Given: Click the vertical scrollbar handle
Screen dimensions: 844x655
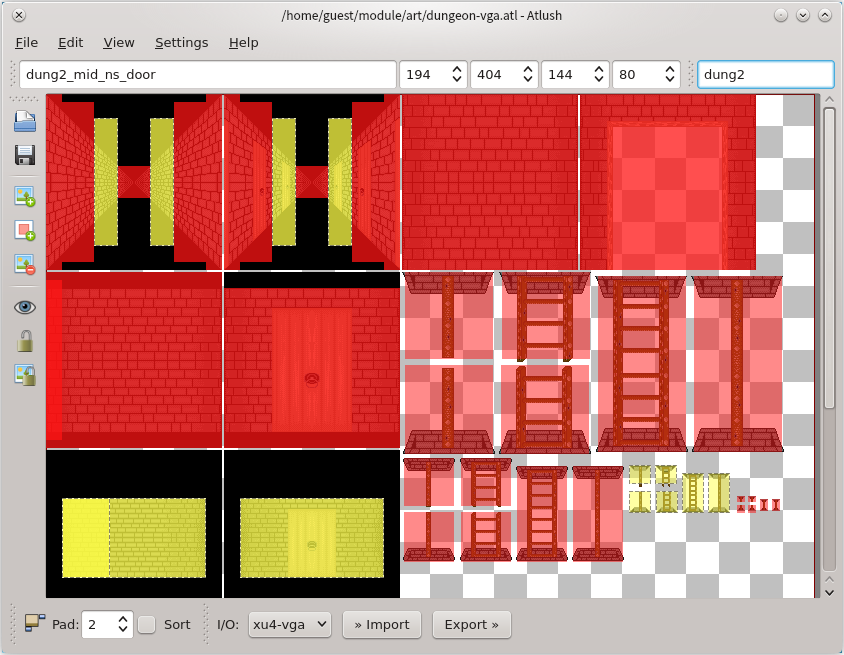Looking at the screenshot, I should pyautogui.click(x=829, y=257).
